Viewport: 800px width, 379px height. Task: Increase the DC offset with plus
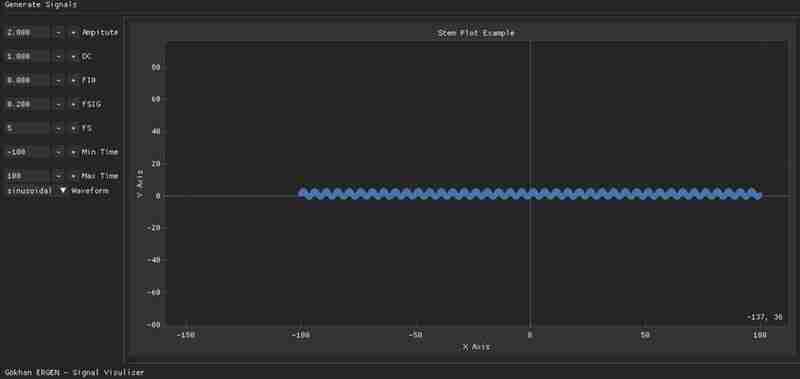click(x=73, y=56)
